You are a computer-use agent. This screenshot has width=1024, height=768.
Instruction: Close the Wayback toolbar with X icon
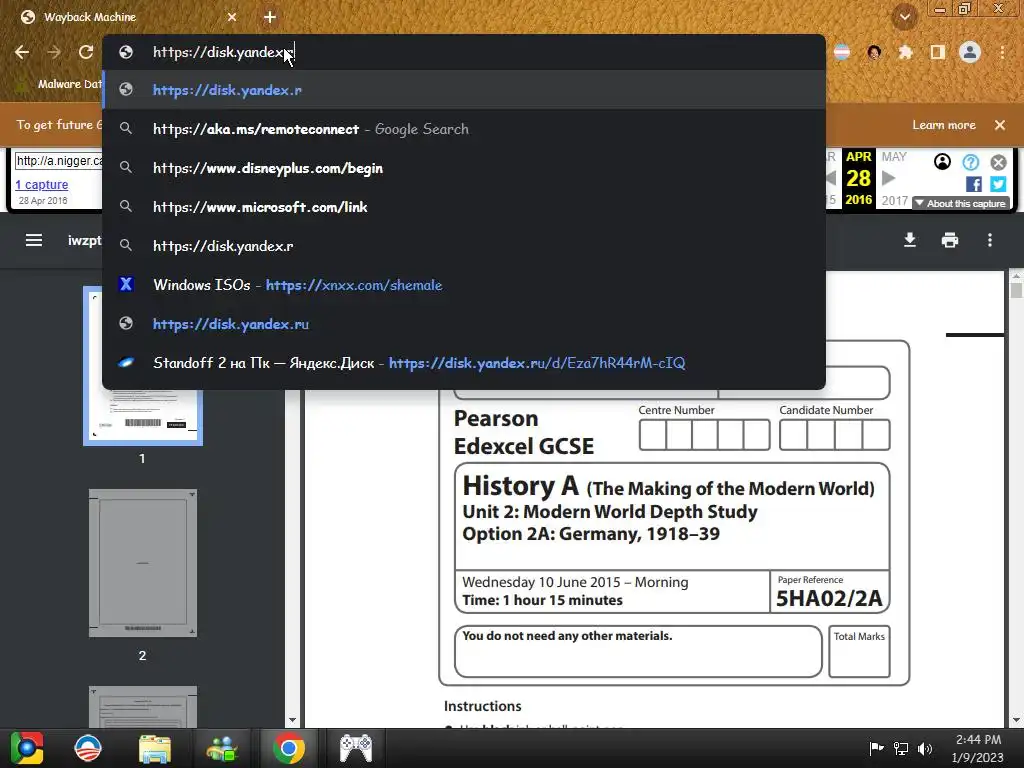[998, 162]
